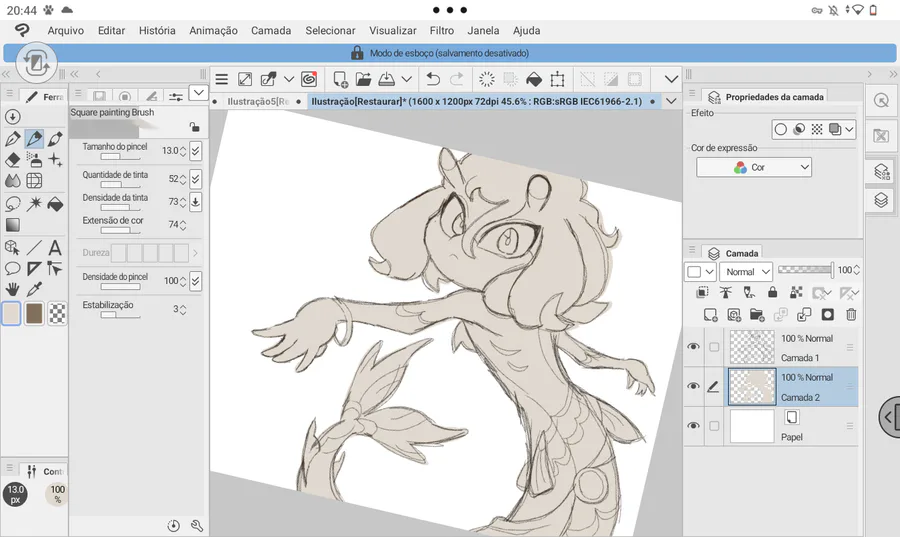The height and width of the screenshot is (537, 900).
Task: Switch to the Ilustração5 document tab
Action: tap(257, 101)
